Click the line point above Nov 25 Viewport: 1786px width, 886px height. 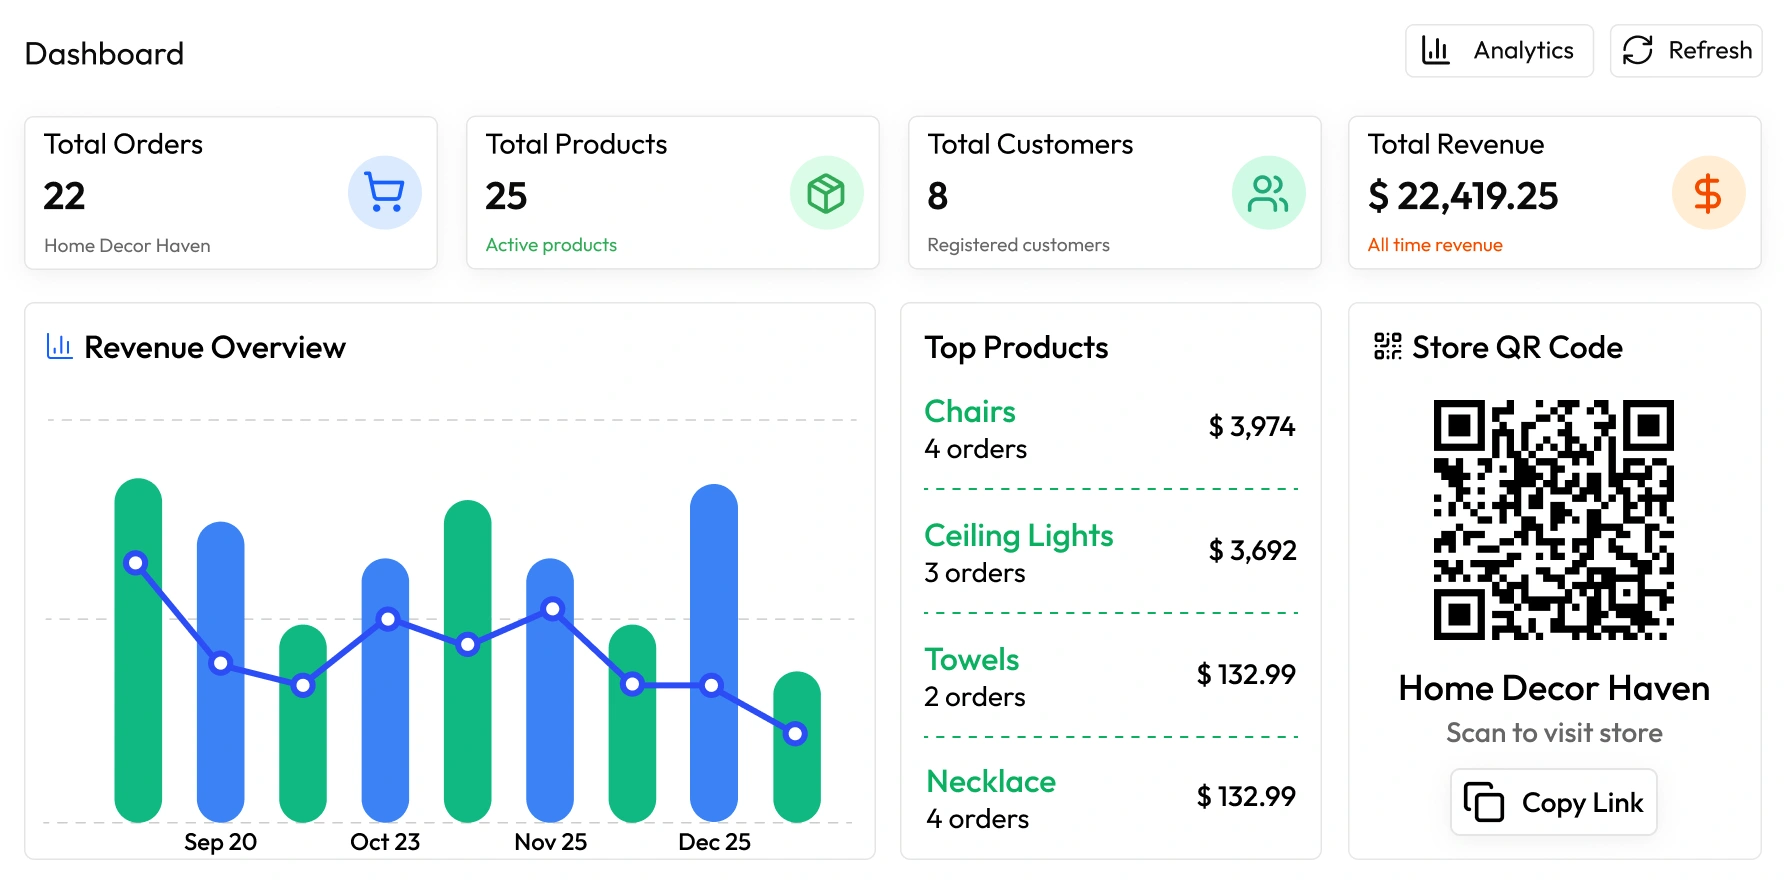click(x=552, y=608)
